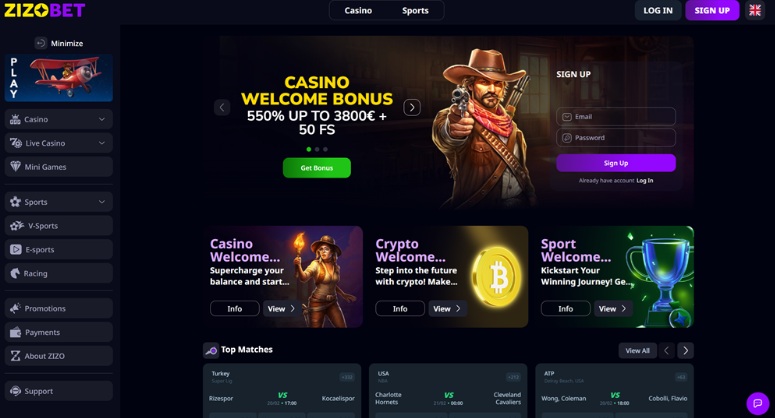Click the green Get Bonus button

[317, 168]
